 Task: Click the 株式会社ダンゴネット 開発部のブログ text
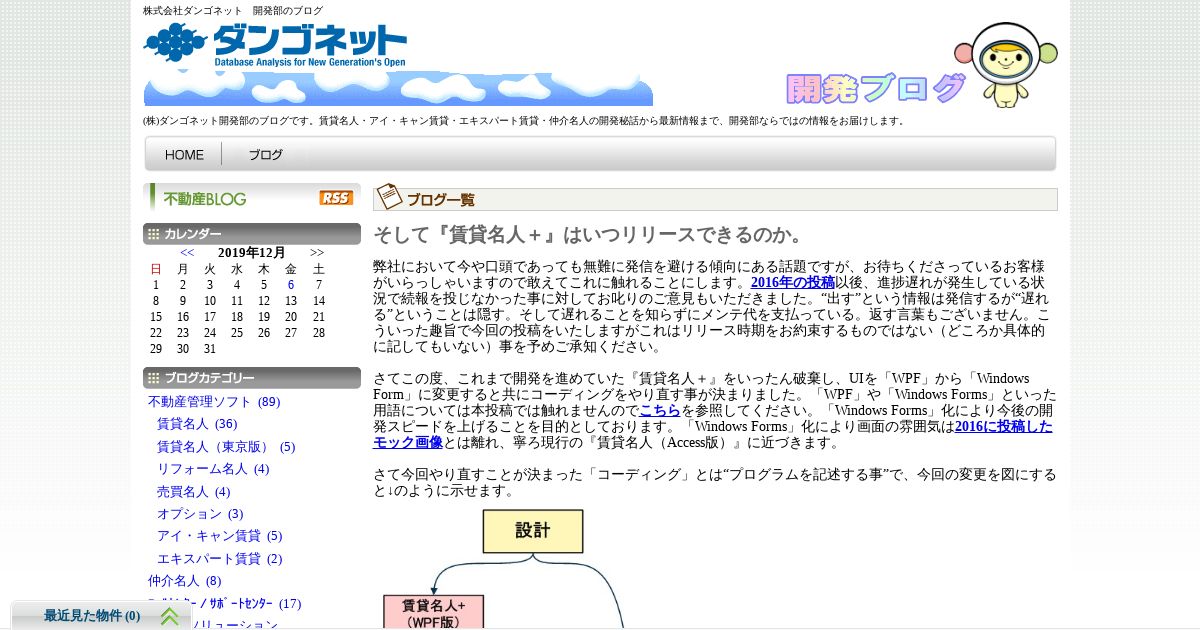233,11
